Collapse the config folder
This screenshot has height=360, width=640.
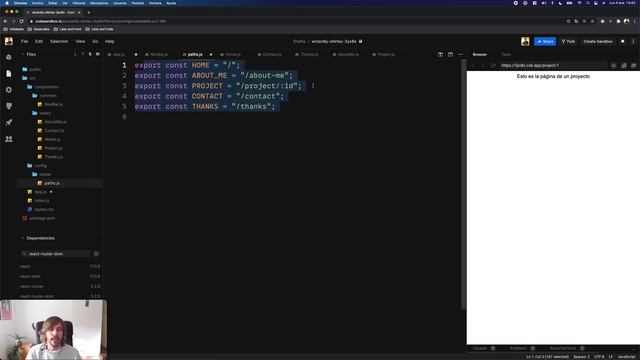click(x=37, y=166)
